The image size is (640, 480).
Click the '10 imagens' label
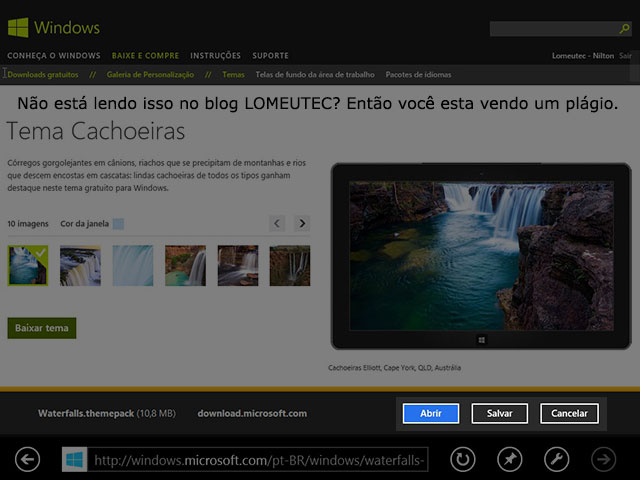point(28,224)
